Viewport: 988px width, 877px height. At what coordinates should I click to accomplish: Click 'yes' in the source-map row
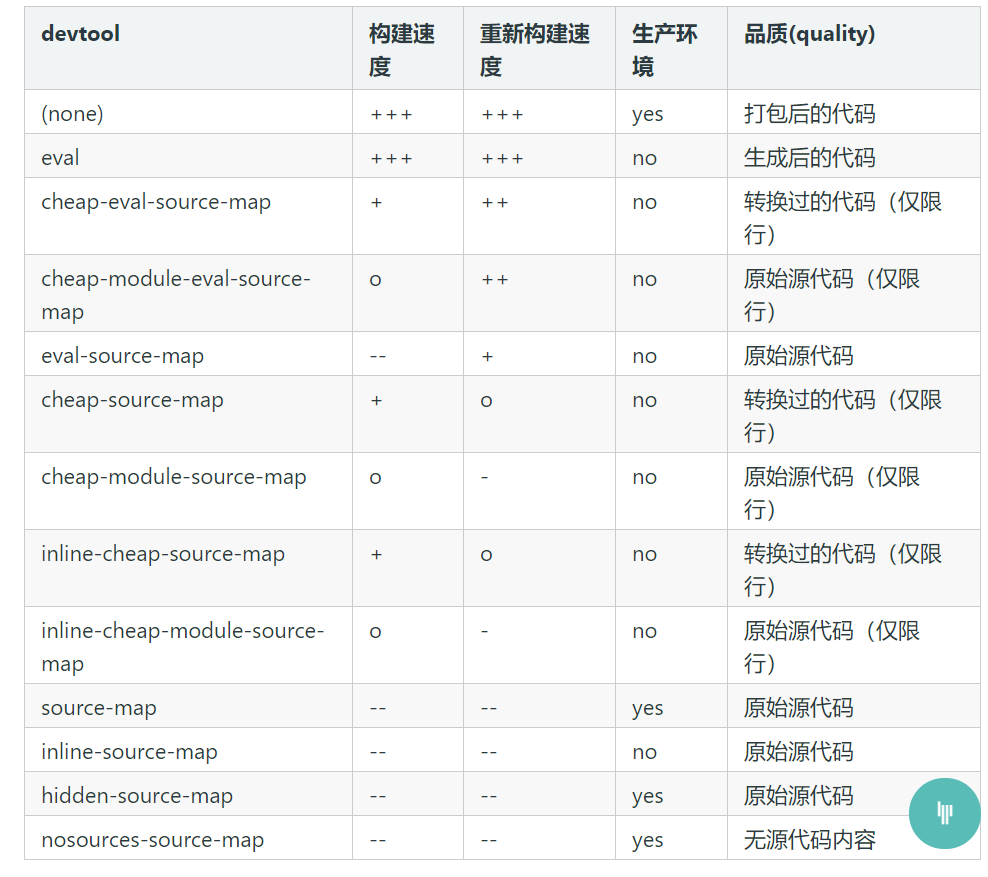click(648, 709)
